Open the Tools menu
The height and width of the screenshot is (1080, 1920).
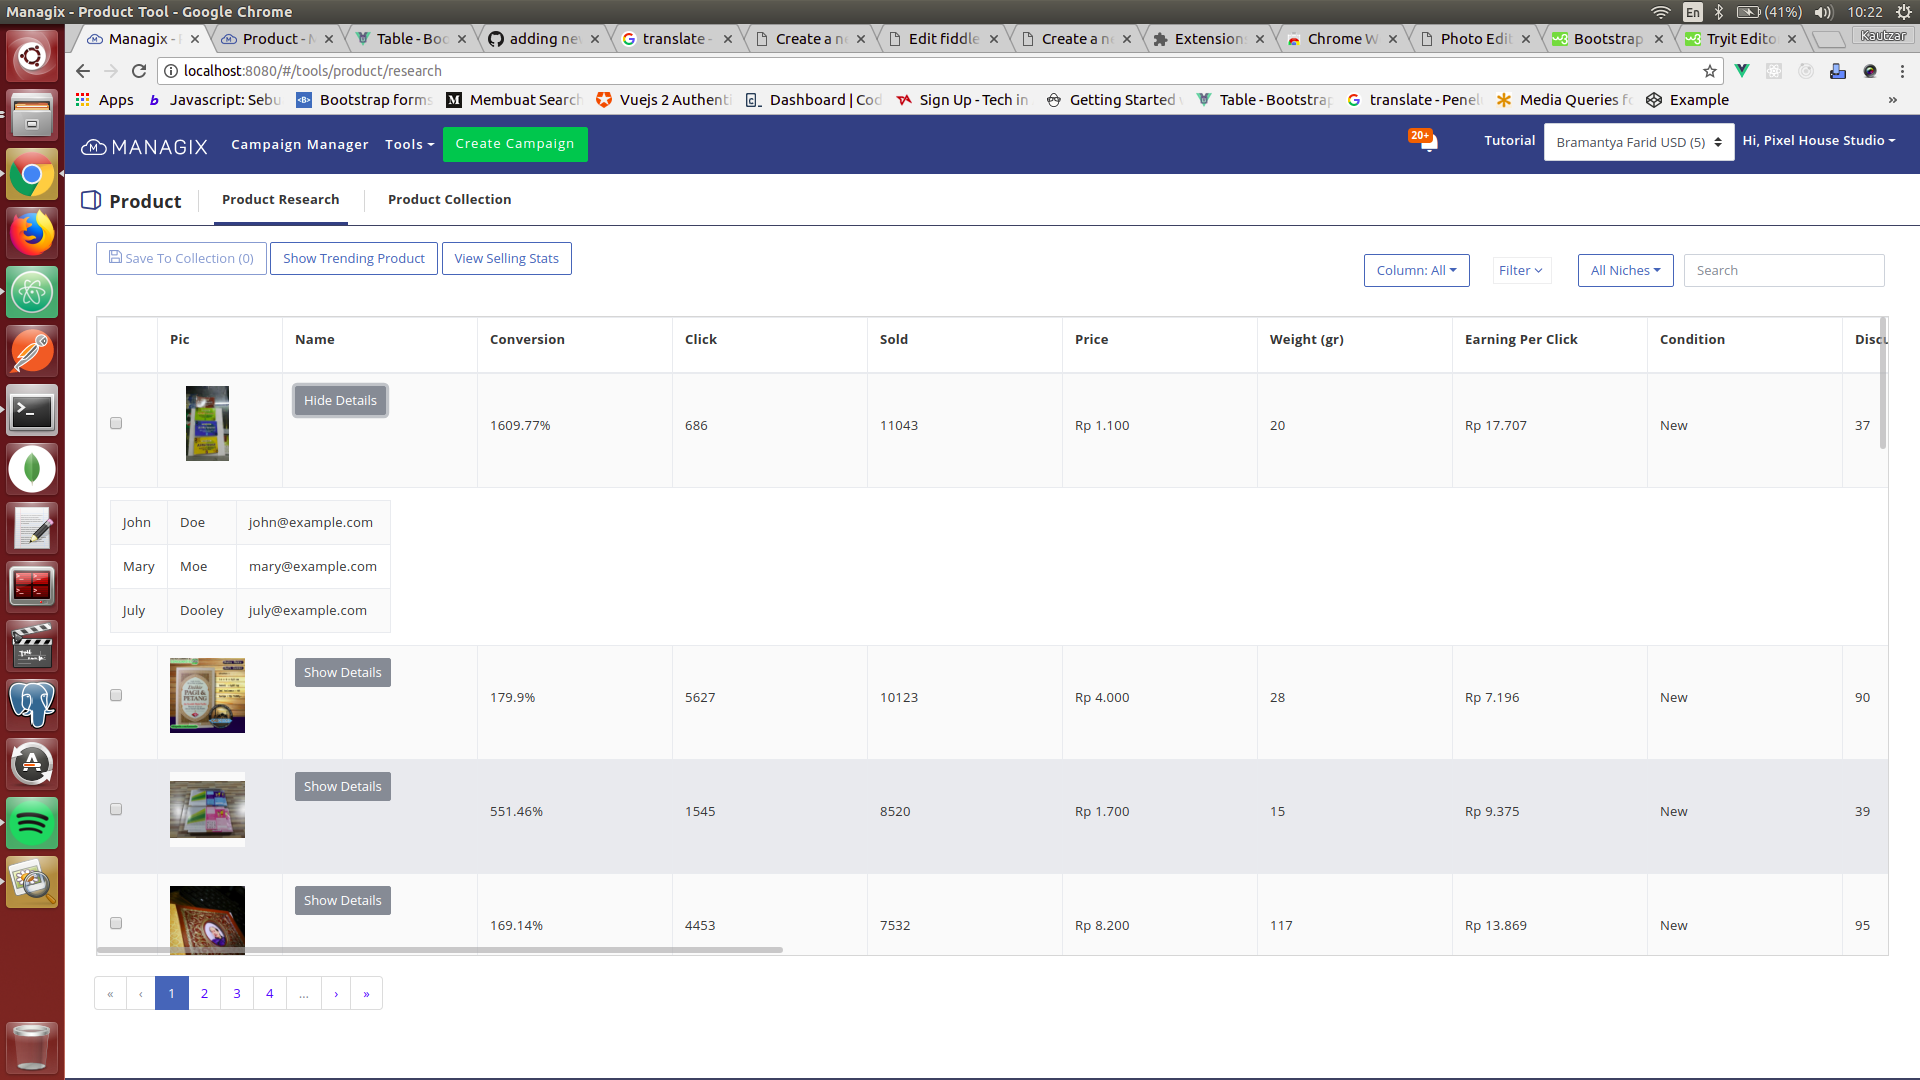(x=408, y=144)
